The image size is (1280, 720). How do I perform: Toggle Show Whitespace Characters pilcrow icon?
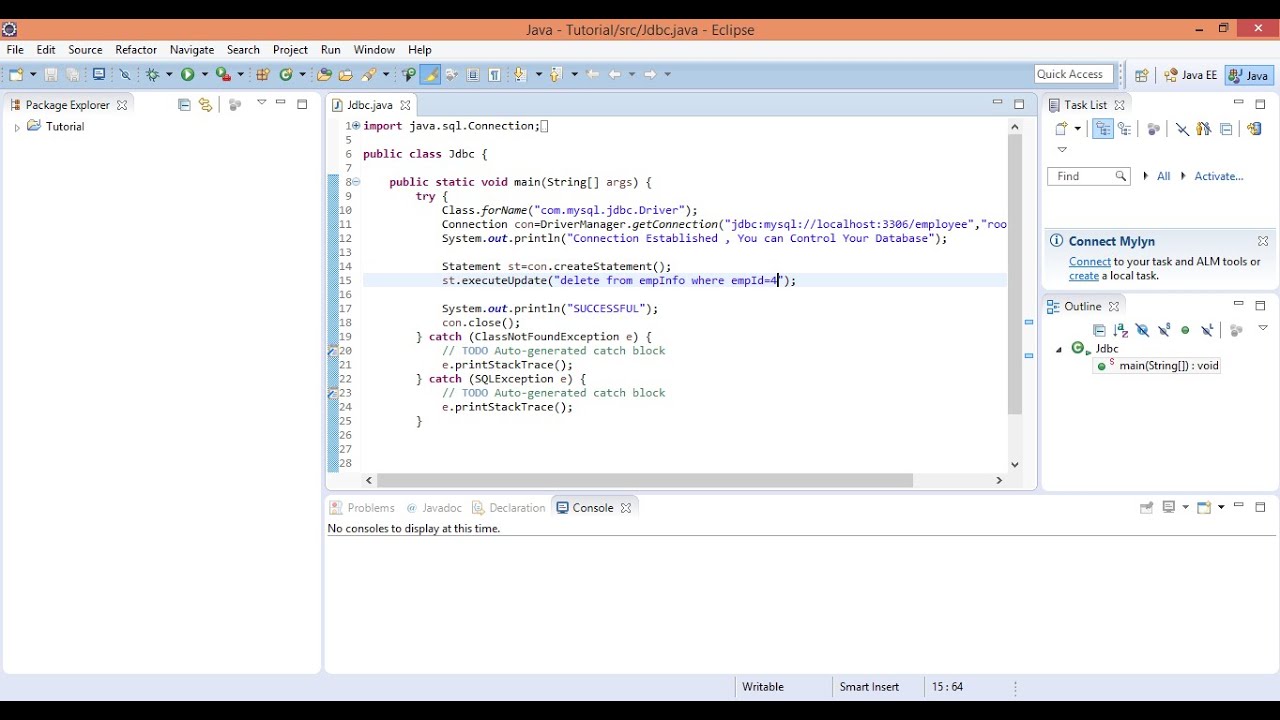pos(494,74)
